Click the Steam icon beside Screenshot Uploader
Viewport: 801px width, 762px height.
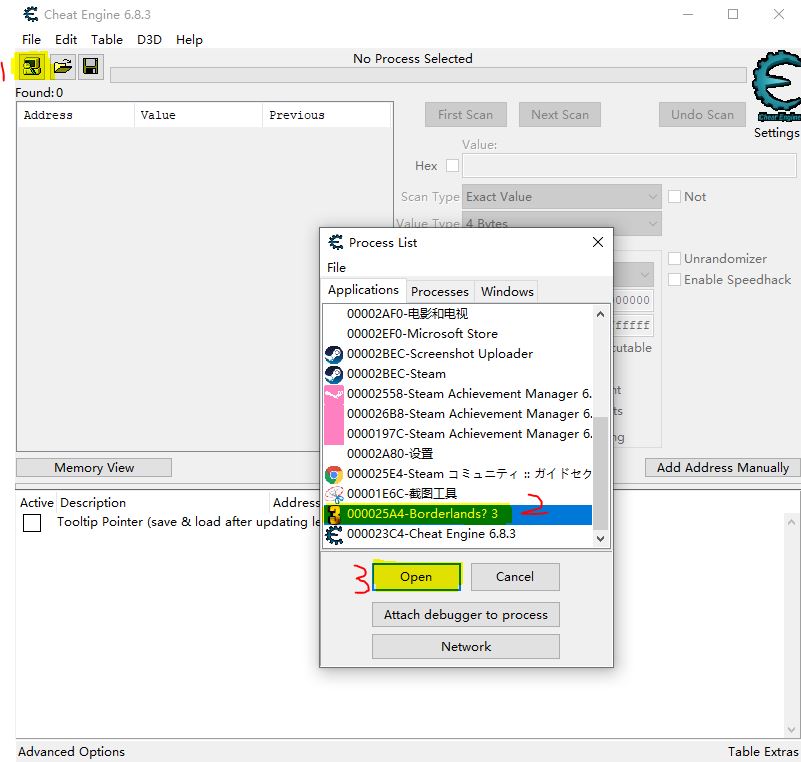click(x=334, y=354)
